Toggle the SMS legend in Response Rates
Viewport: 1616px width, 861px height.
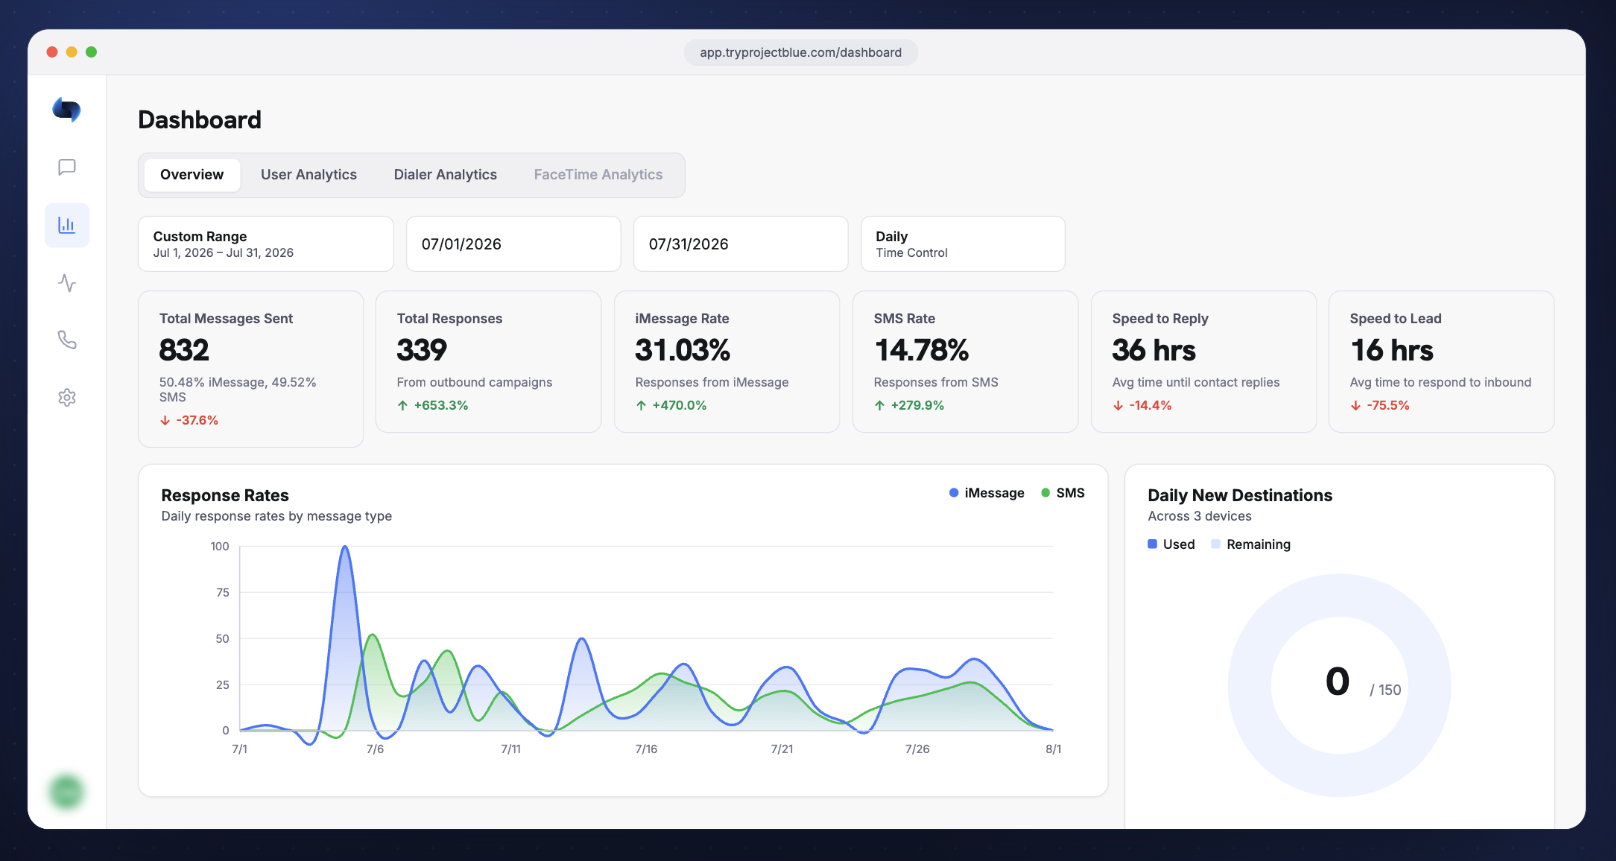[1063, 493]
